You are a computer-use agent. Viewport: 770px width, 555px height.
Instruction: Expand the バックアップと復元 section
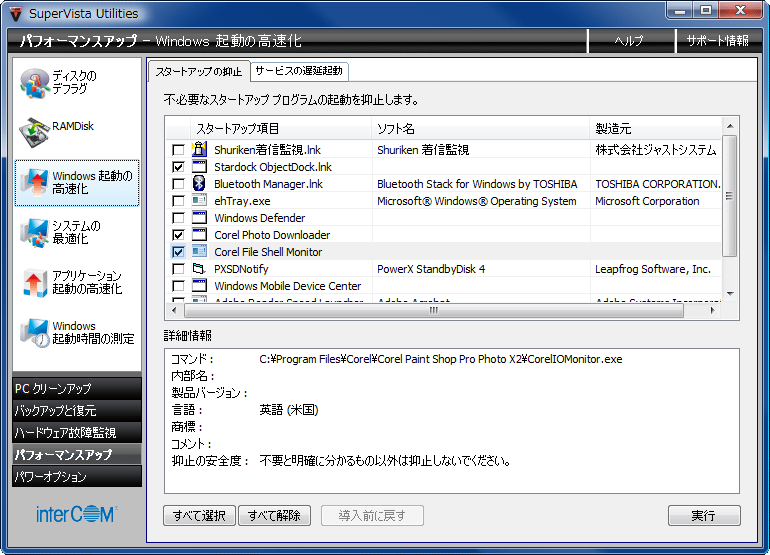coord(77,411)
